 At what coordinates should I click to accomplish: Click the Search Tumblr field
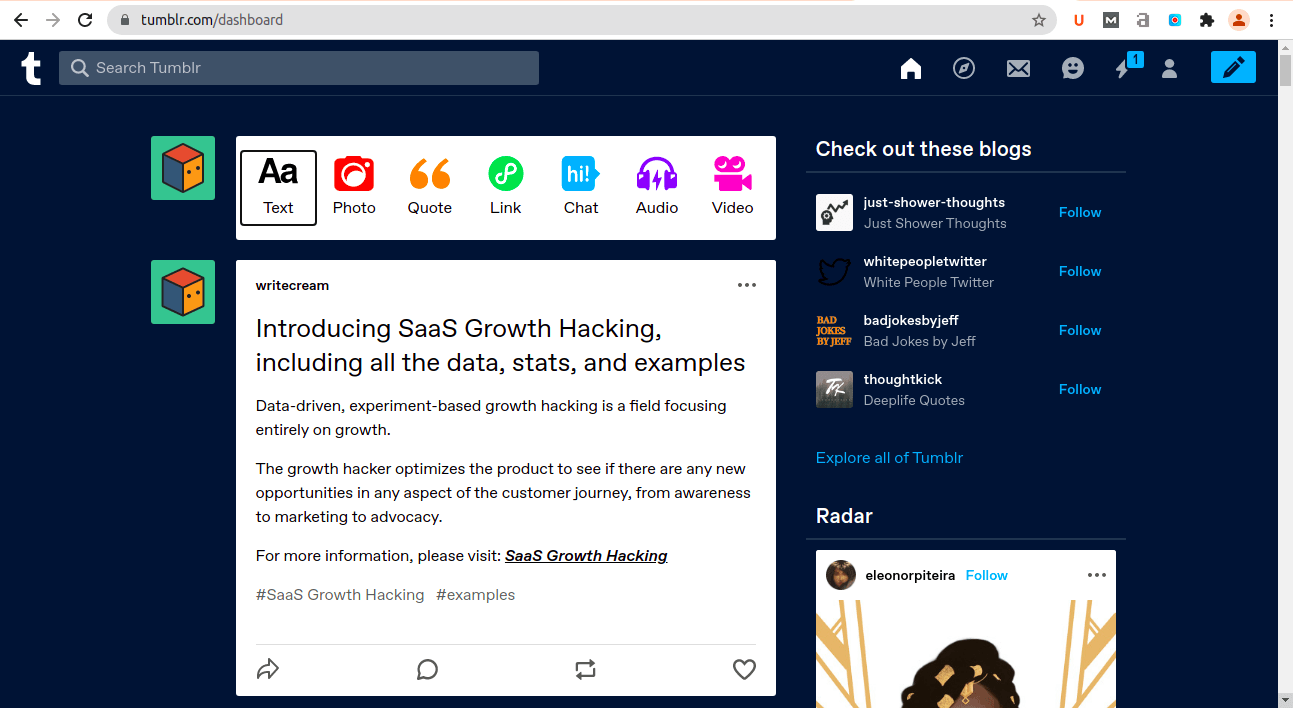tap(299, 68)
